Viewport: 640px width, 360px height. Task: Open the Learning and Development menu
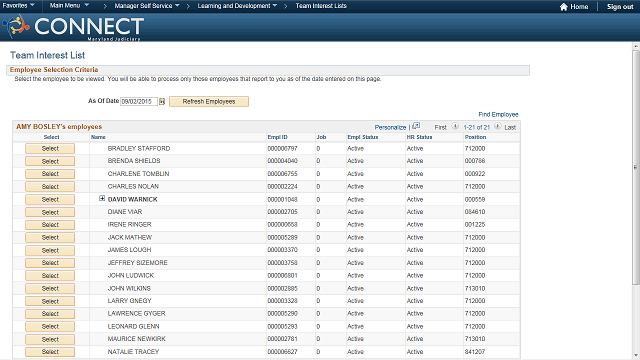pyautogui.click(x=237, y=6)
